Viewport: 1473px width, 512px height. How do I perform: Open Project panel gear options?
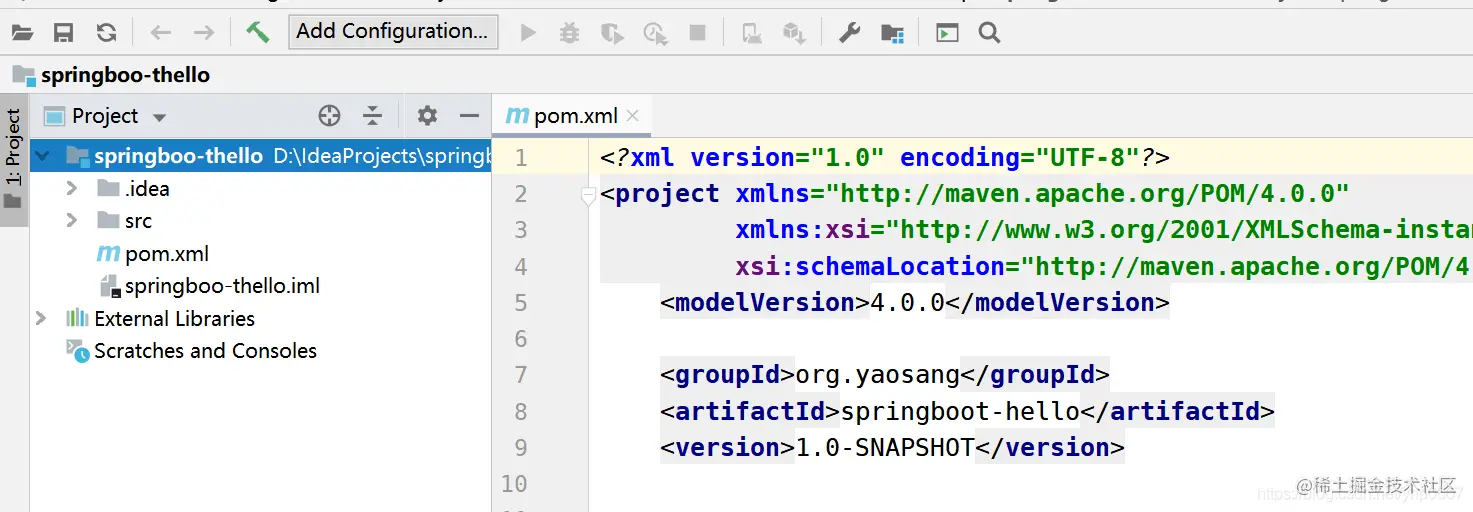coord(427,116)
